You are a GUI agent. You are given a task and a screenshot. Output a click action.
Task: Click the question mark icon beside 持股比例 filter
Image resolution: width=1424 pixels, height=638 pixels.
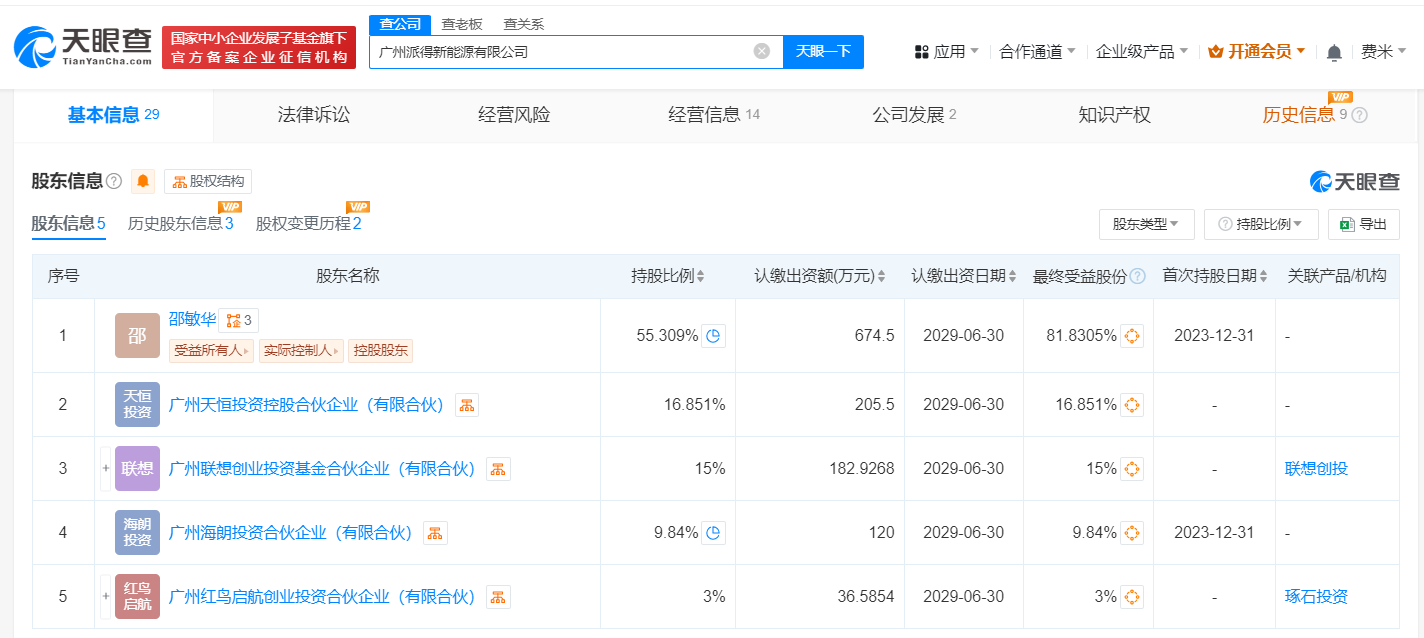point(1223,224)
